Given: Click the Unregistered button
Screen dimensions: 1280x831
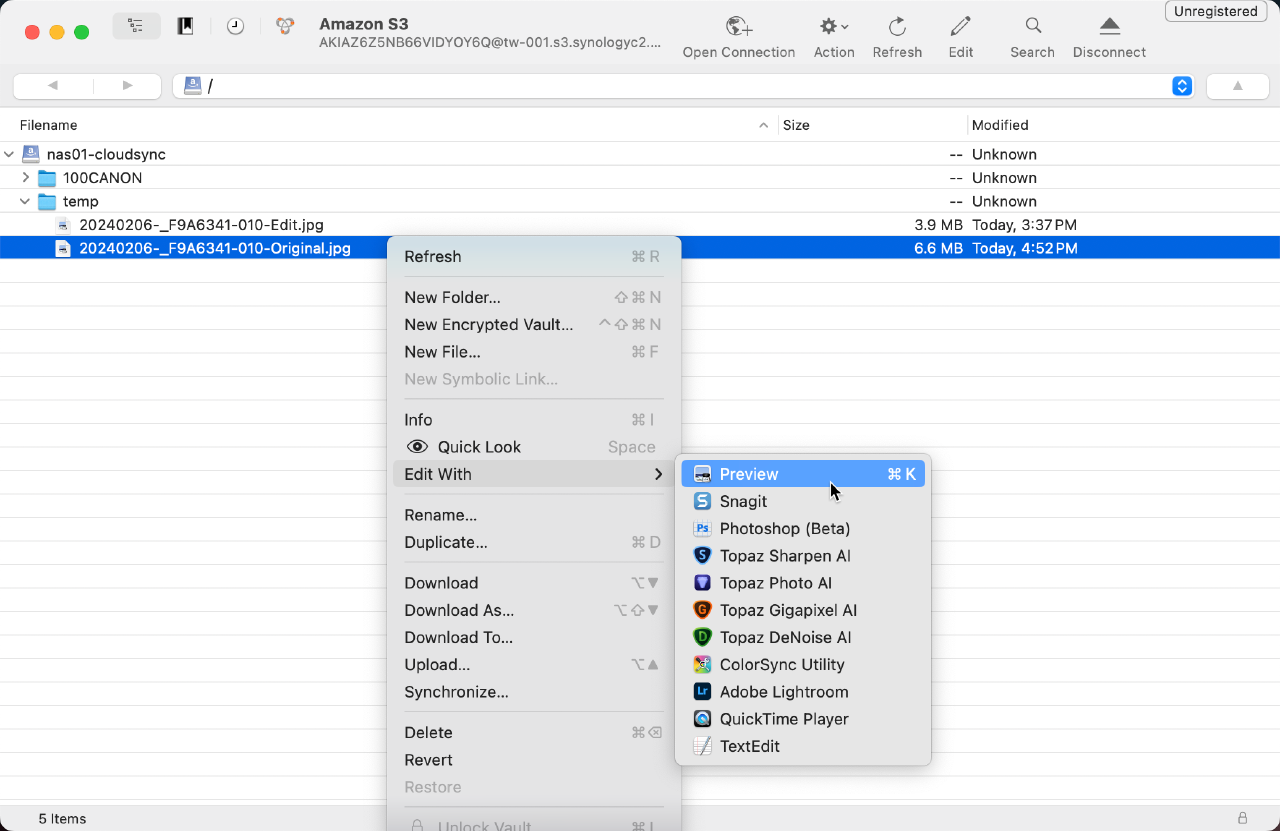Looking at the screenshot, I should [x=1215, y=11].
